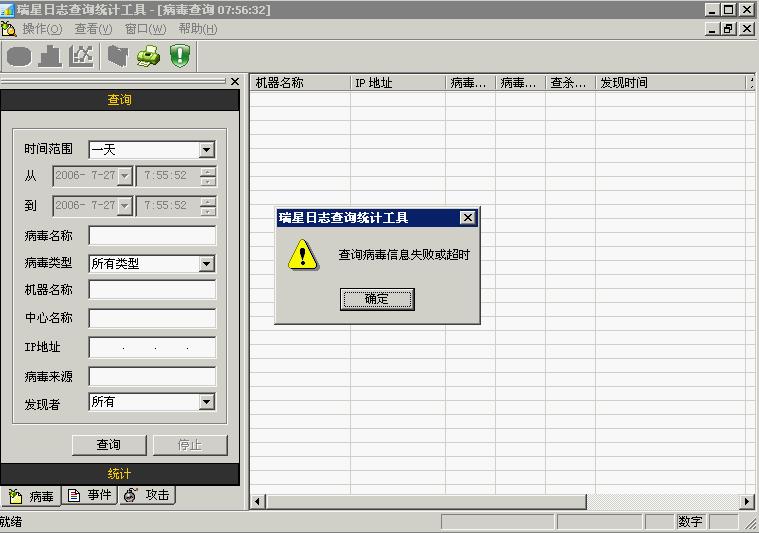Screen dimensions: 759x533
Task: Click the 就绪 status bar text
Action: click(11, 522)
